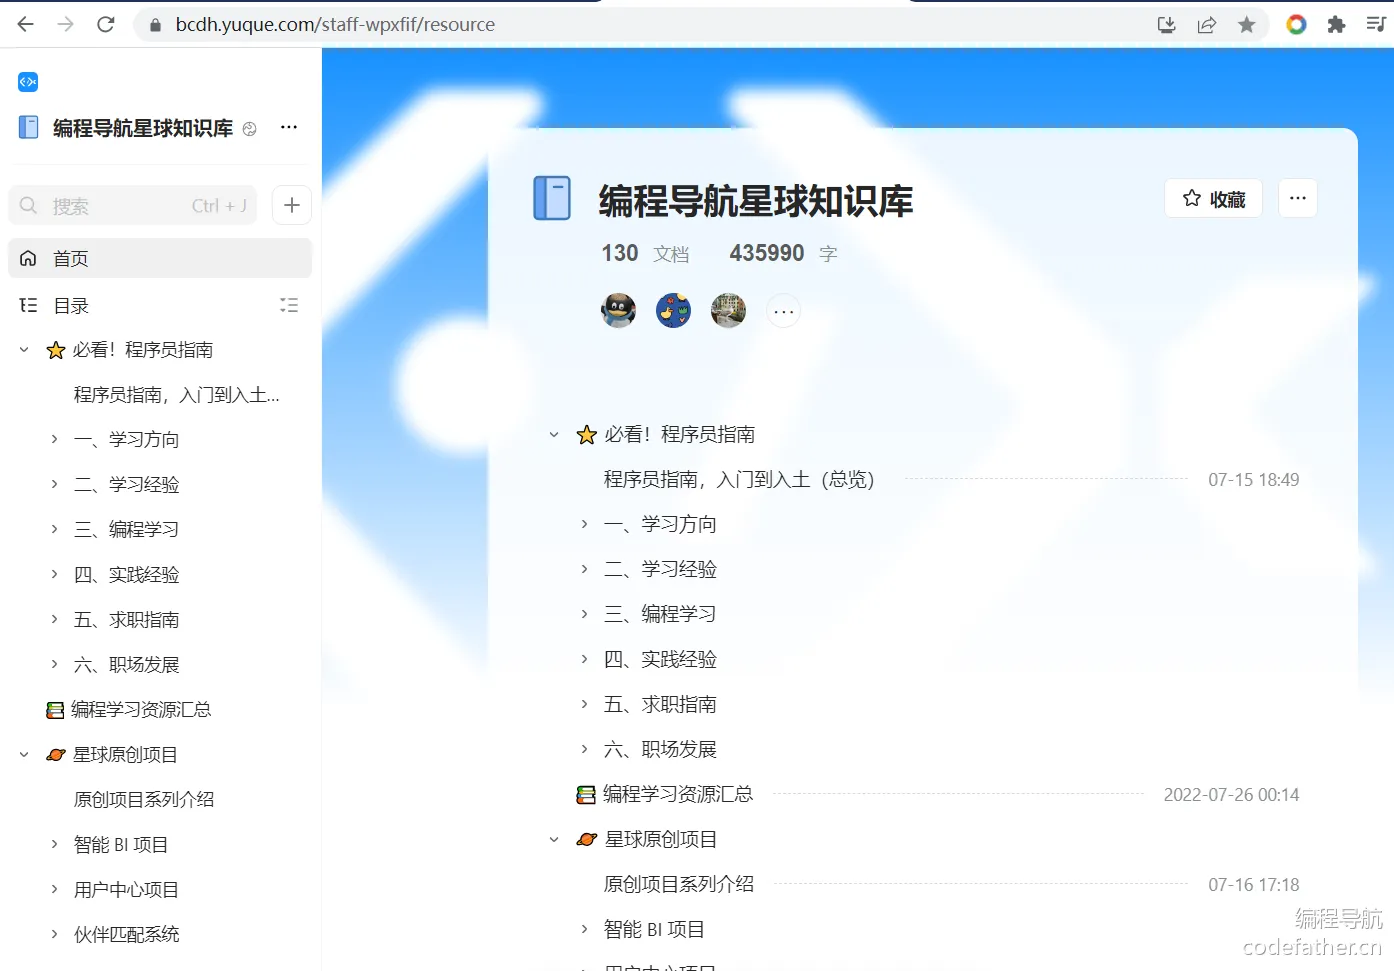Viewport: 1394px width, 971px height.
Task: Expand 四、实践经验 in the main catalog
Action: tap(585, 659)
